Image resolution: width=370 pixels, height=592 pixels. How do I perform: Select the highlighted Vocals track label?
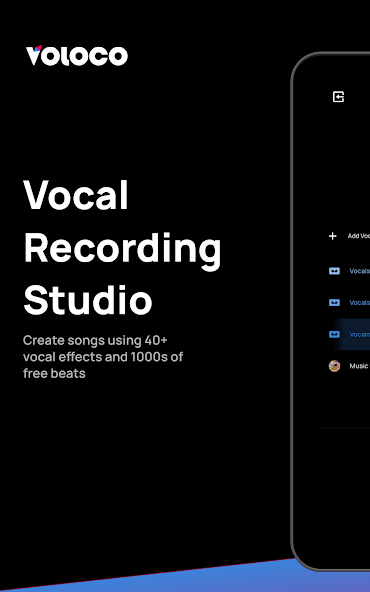coord(359,335)
